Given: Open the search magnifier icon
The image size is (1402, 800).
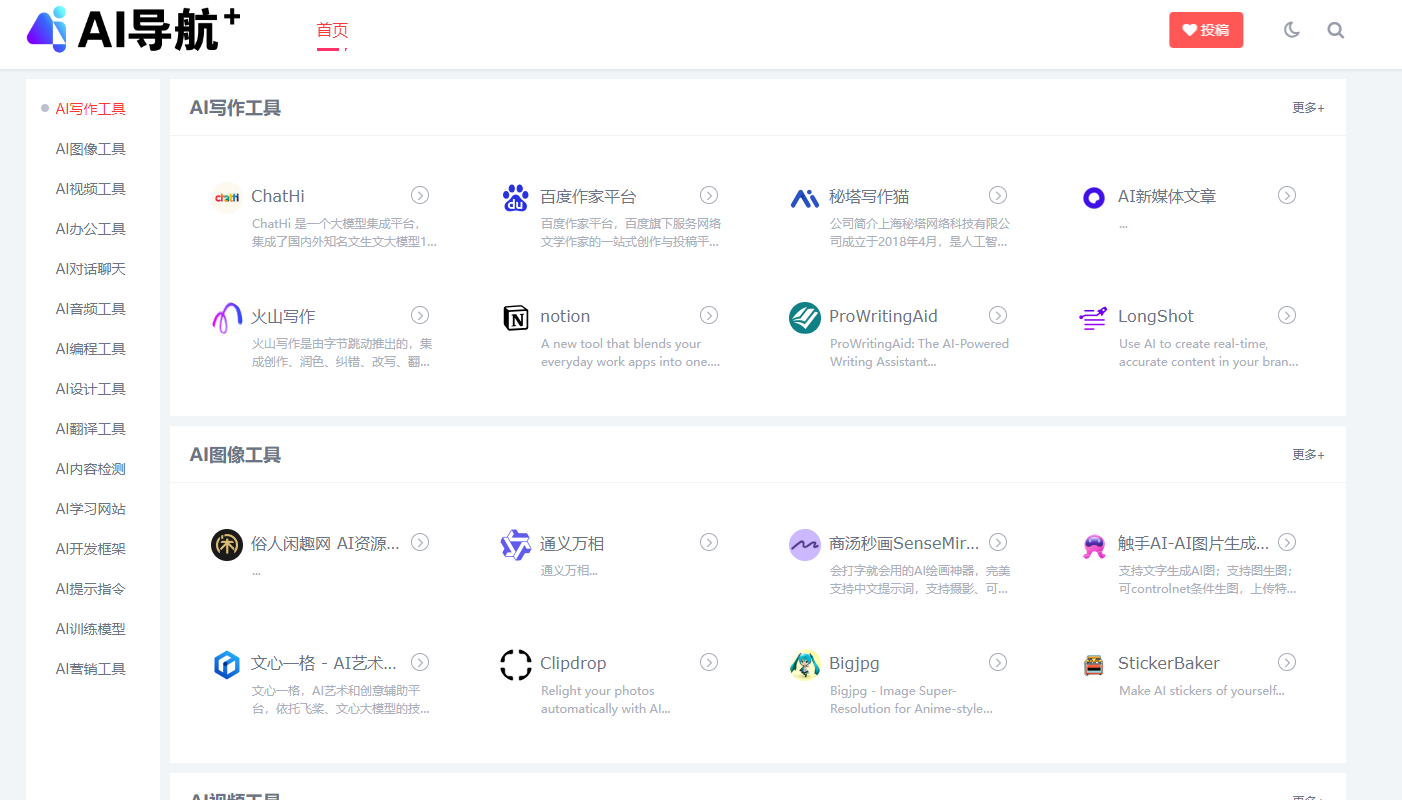Looking at the screenshot, I should (x=1335, y=30).
